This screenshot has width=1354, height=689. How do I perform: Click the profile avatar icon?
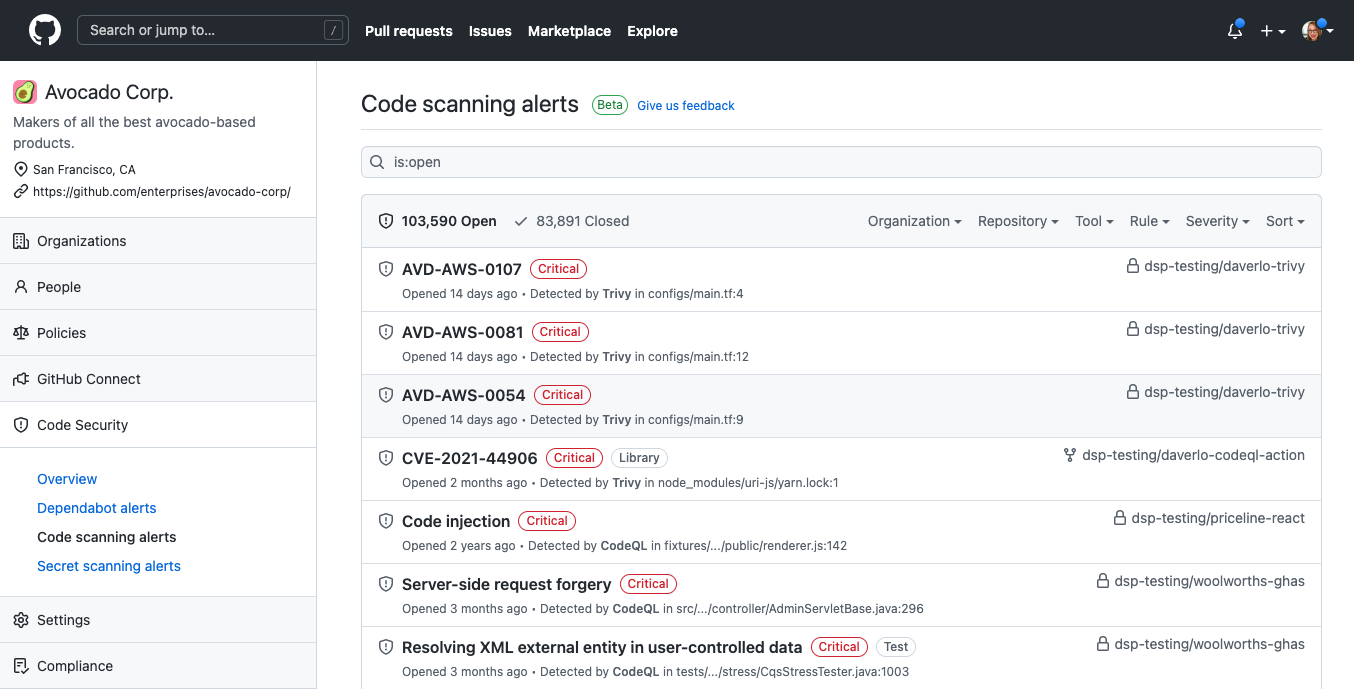[1312, 30]
